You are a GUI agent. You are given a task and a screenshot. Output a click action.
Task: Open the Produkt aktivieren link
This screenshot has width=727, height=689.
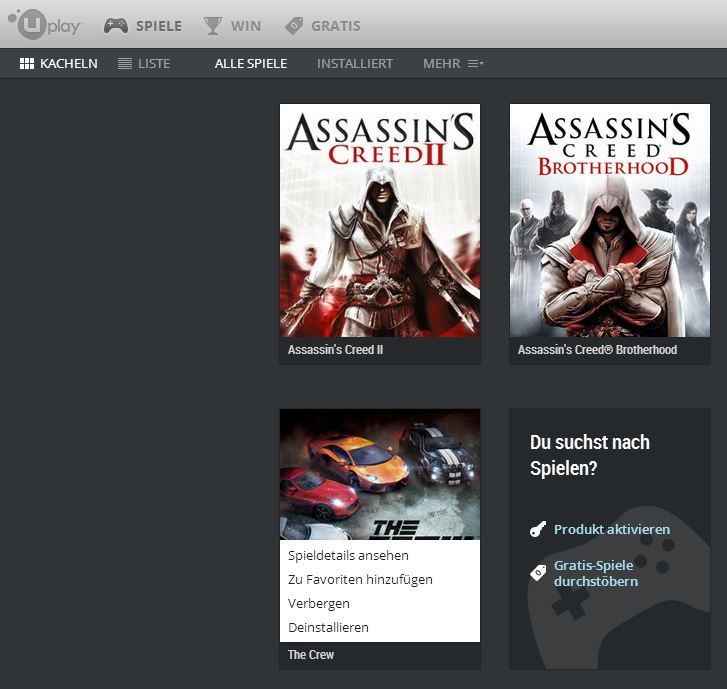612,530
